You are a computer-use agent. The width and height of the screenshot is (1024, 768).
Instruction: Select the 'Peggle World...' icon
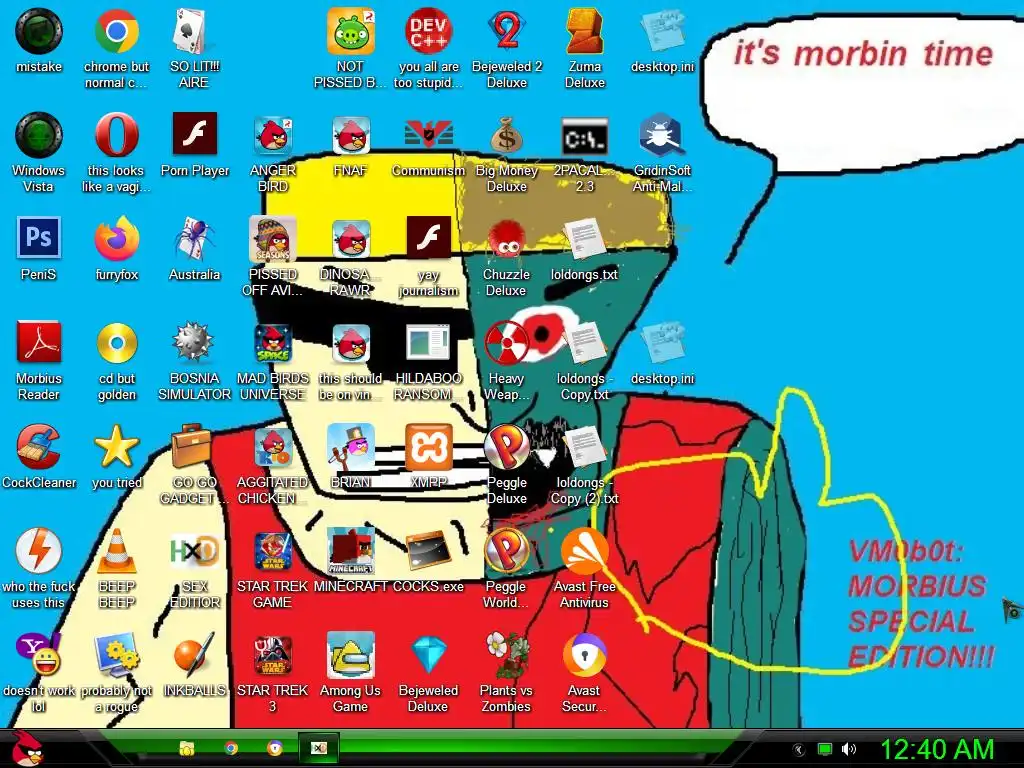click(x=507, y=551)
